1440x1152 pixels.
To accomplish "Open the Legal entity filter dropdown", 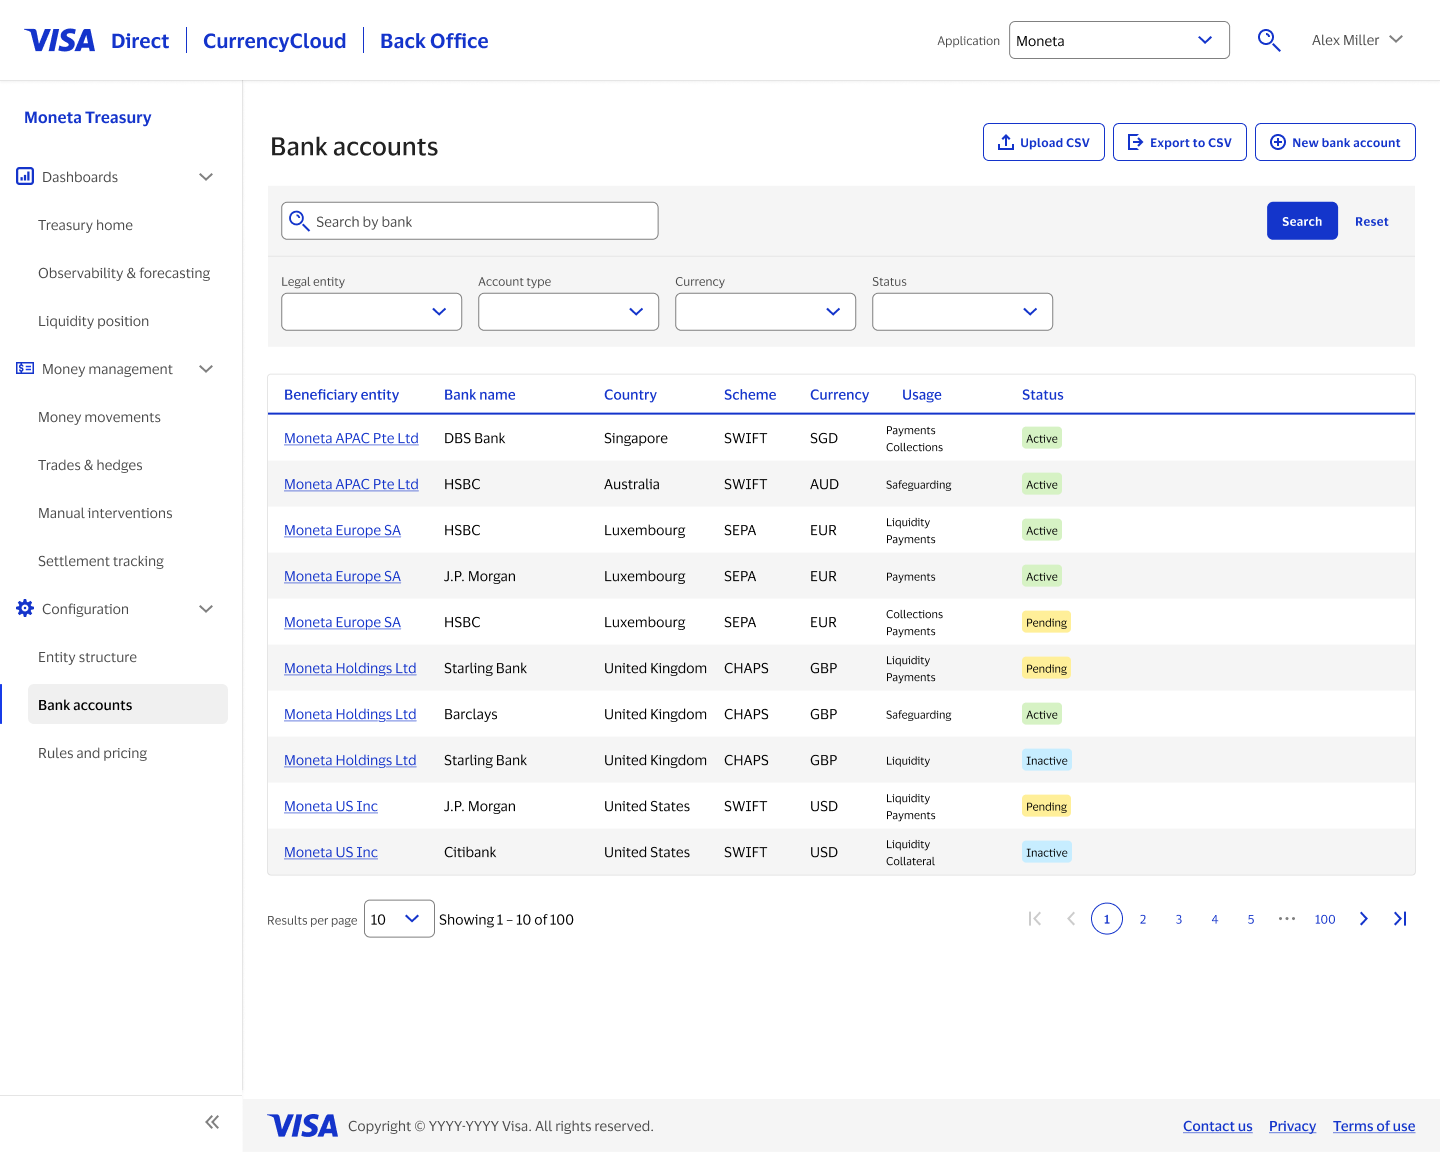I will coord(371,311).
